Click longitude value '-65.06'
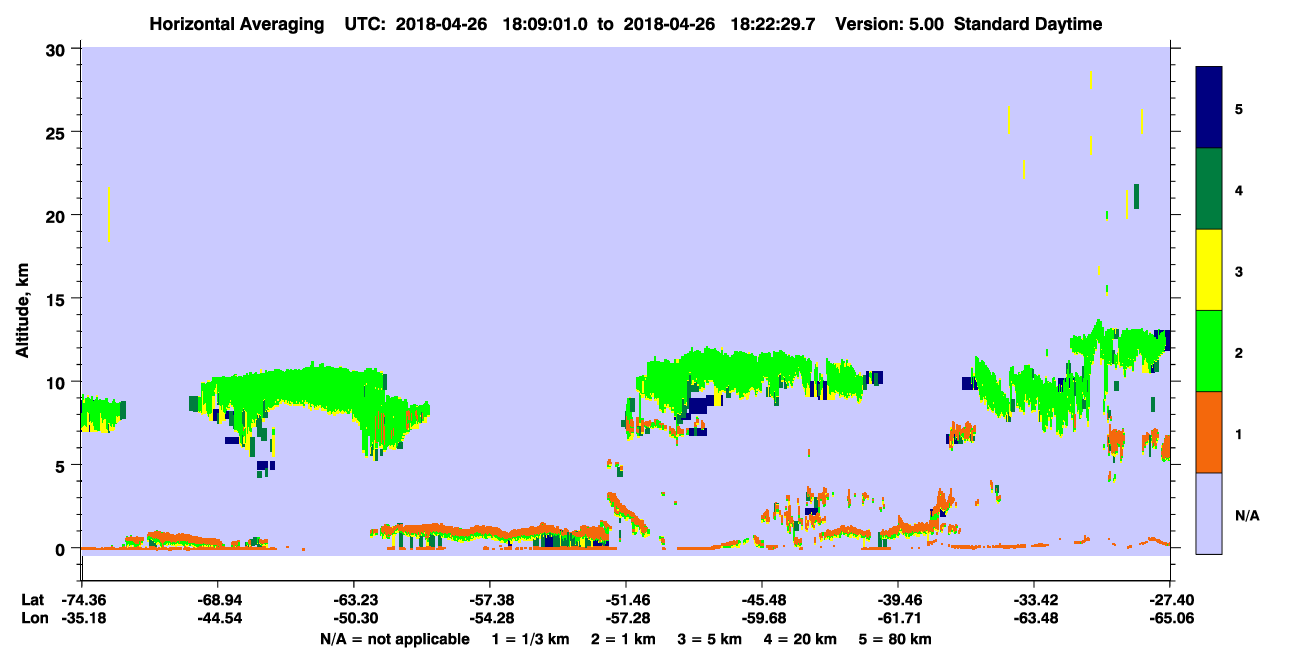The width and height of the screenshot is (1300, 667). tap(1170, 618)
